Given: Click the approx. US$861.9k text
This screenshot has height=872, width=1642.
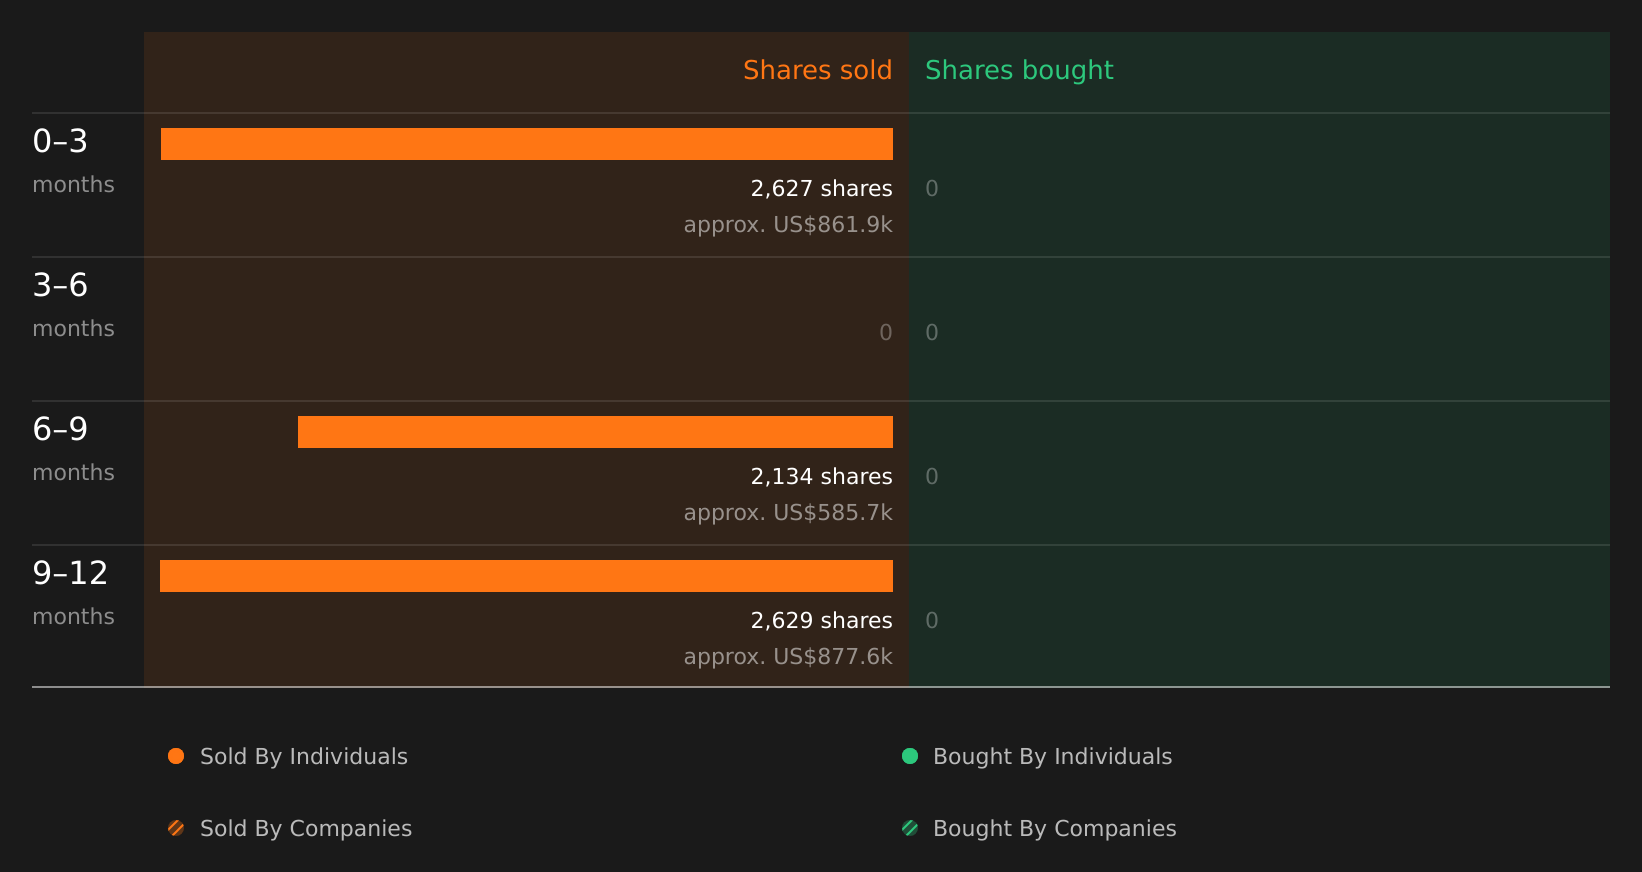Looking at the screenshot, I should coord(788,224).
